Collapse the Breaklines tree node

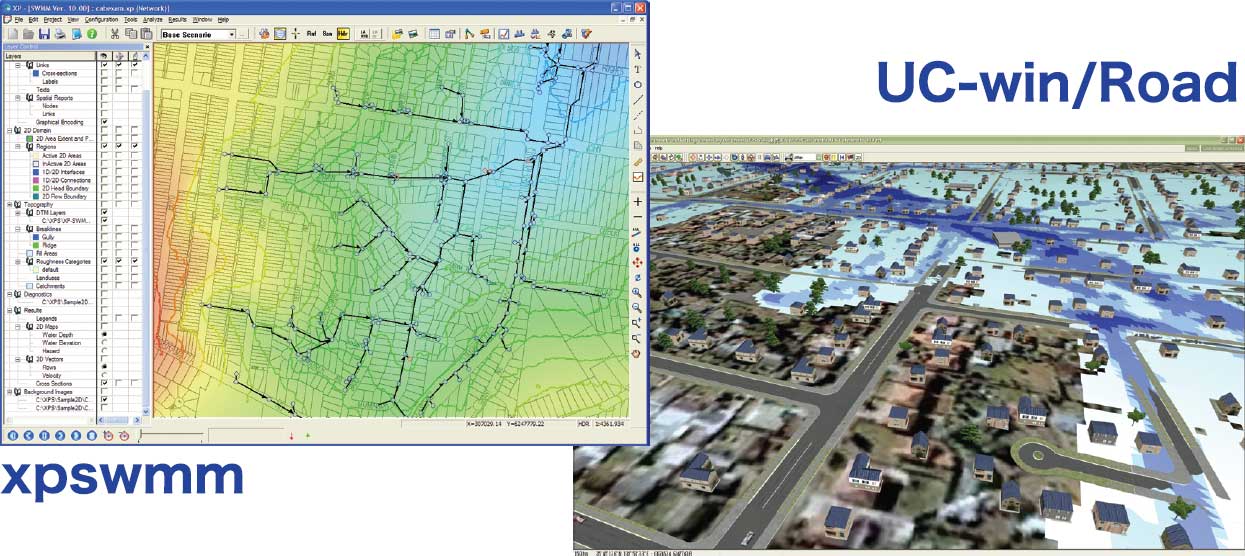click(x=17, y=228)
